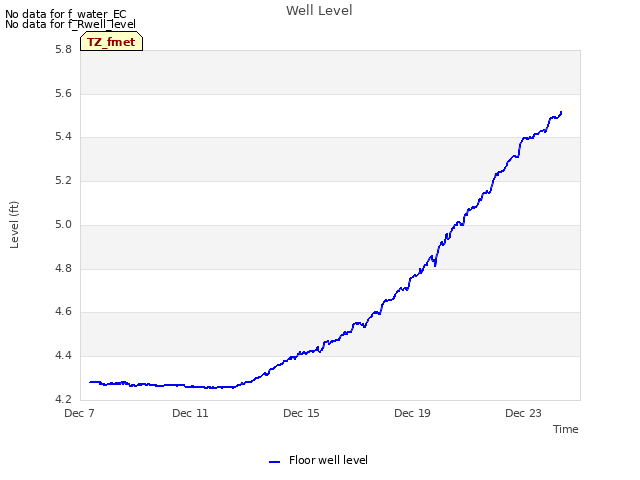Click the 4.8 y-axis tick label

click(63, 268)
